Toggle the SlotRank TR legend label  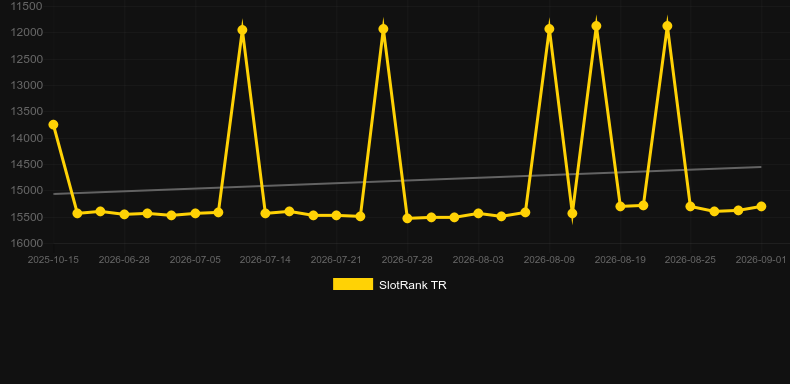pyautogui.click(x=413, y=285)
